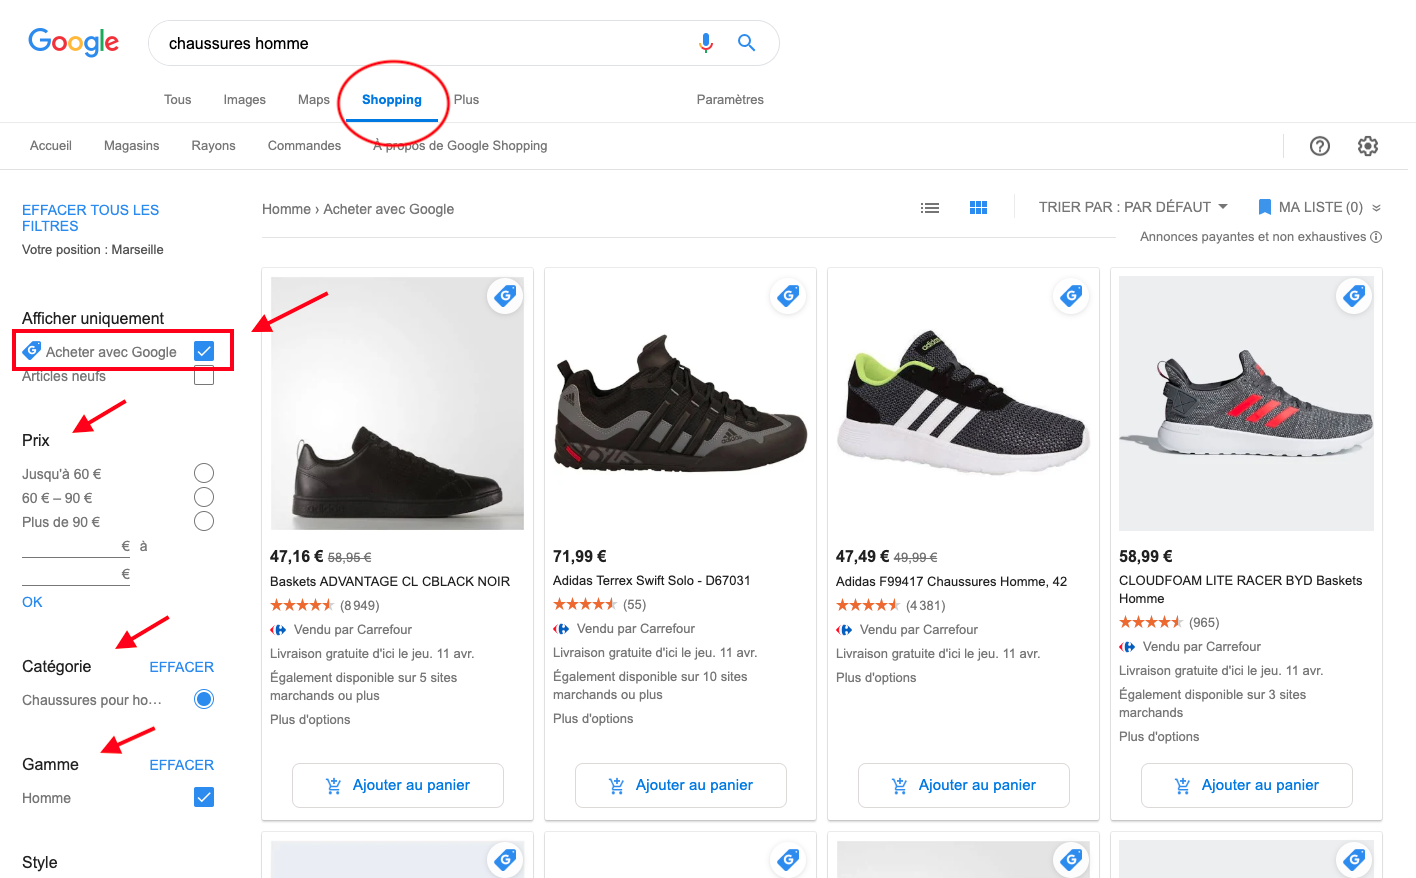Click OK to apply price range
The width and height of the screenshot is (1416, 878).
click(x=32, y=602)
